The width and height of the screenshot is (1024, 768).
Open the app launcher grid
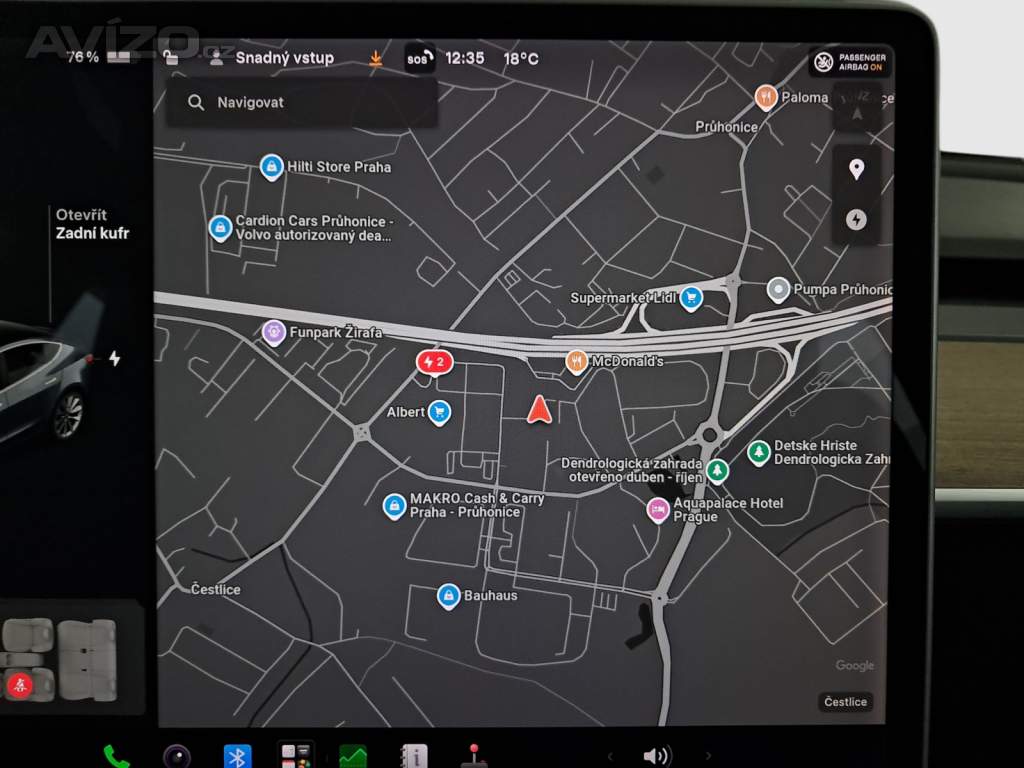click(296, 756)
